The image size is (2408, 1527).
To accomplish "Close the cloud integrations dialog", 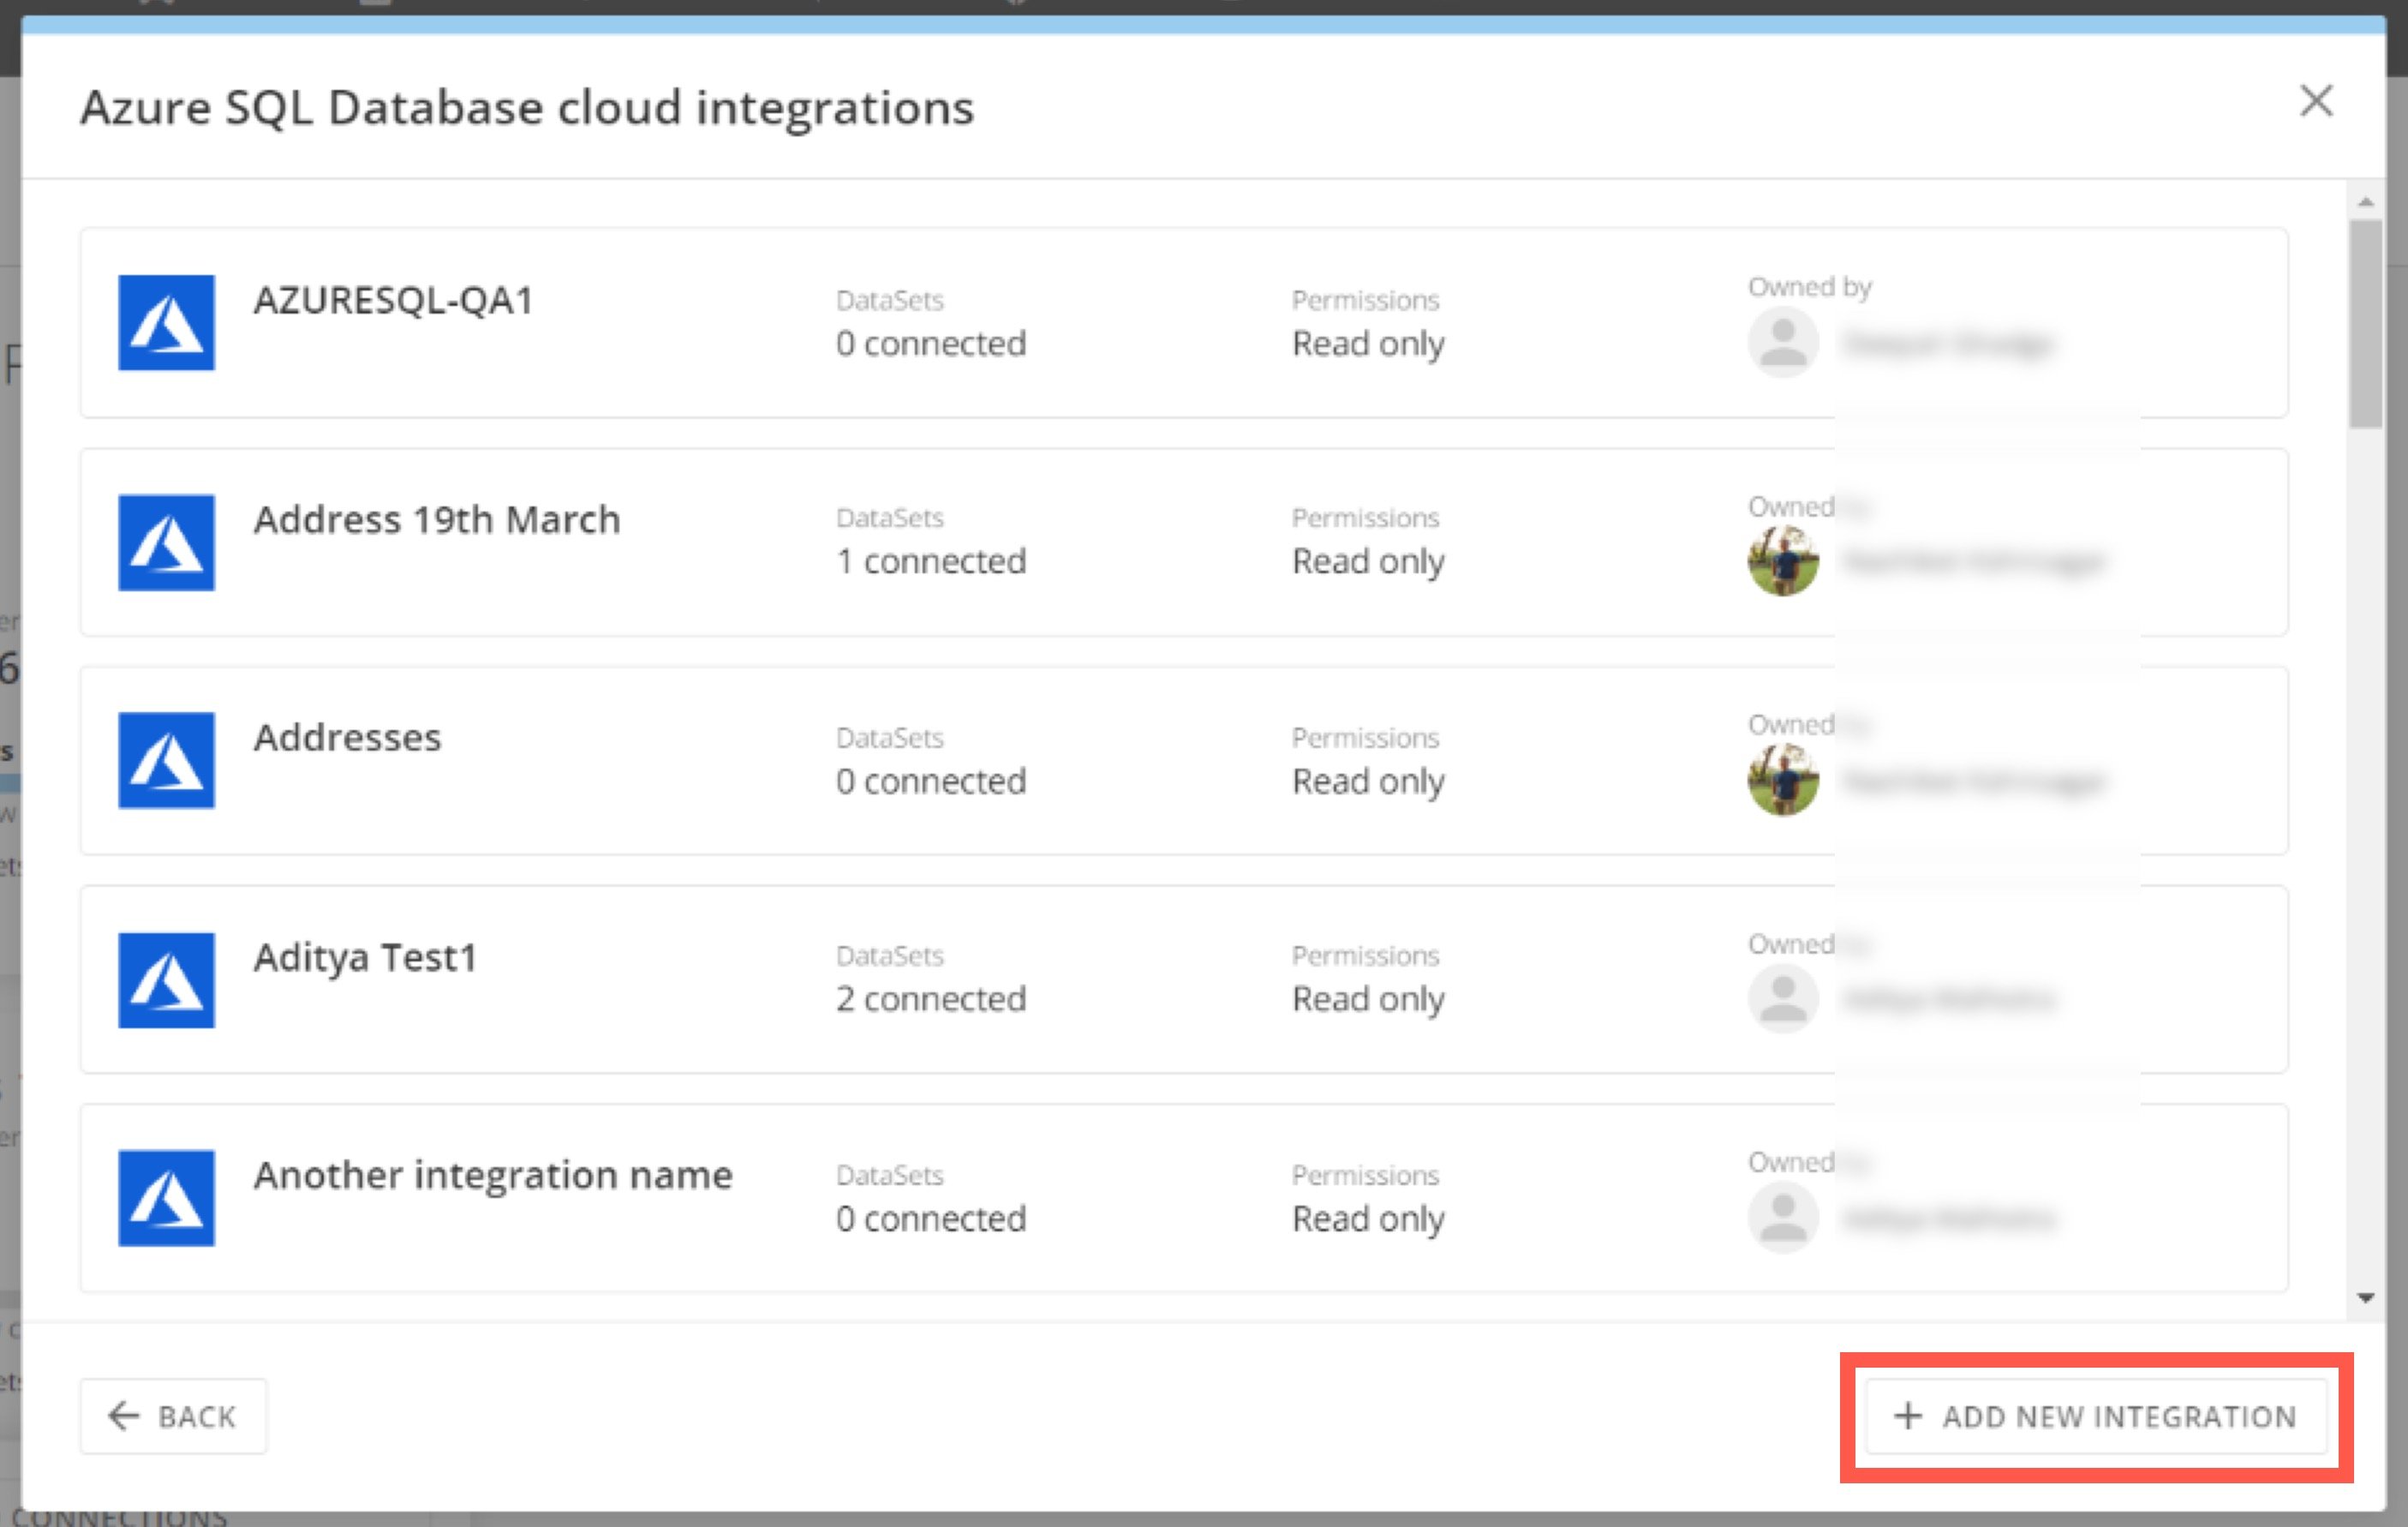I will [x=2316, y=101].
